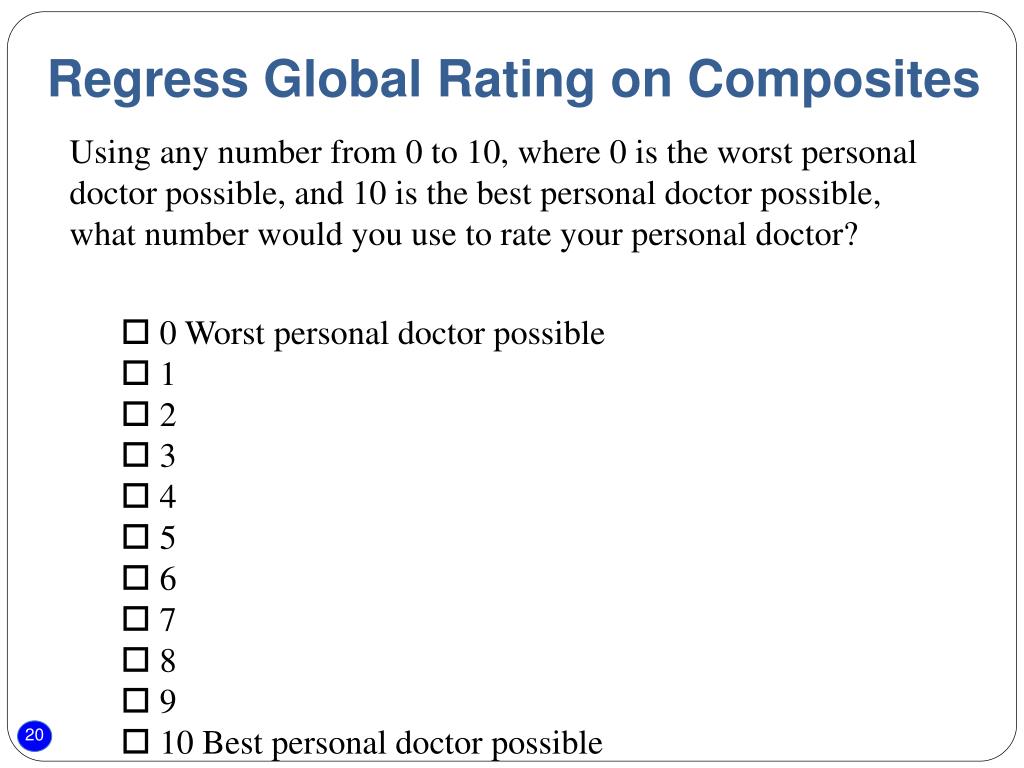Check the box for rating 4

click(x=136, y=496)
